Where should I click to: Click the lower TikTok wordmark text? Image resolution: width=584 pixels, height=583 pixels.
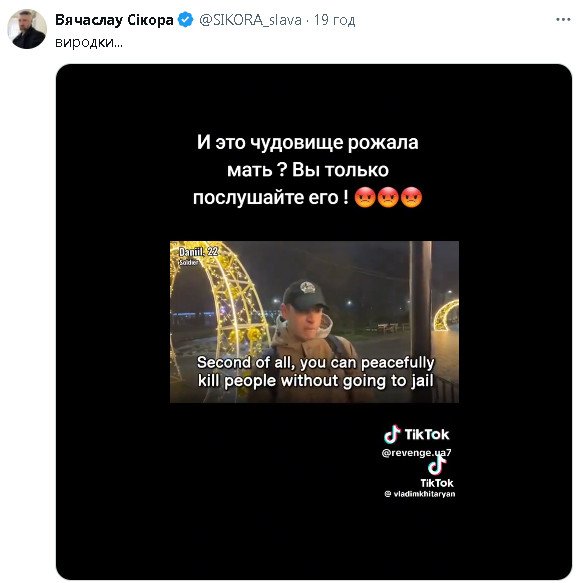pyautogui.click(x=437, y=483)
